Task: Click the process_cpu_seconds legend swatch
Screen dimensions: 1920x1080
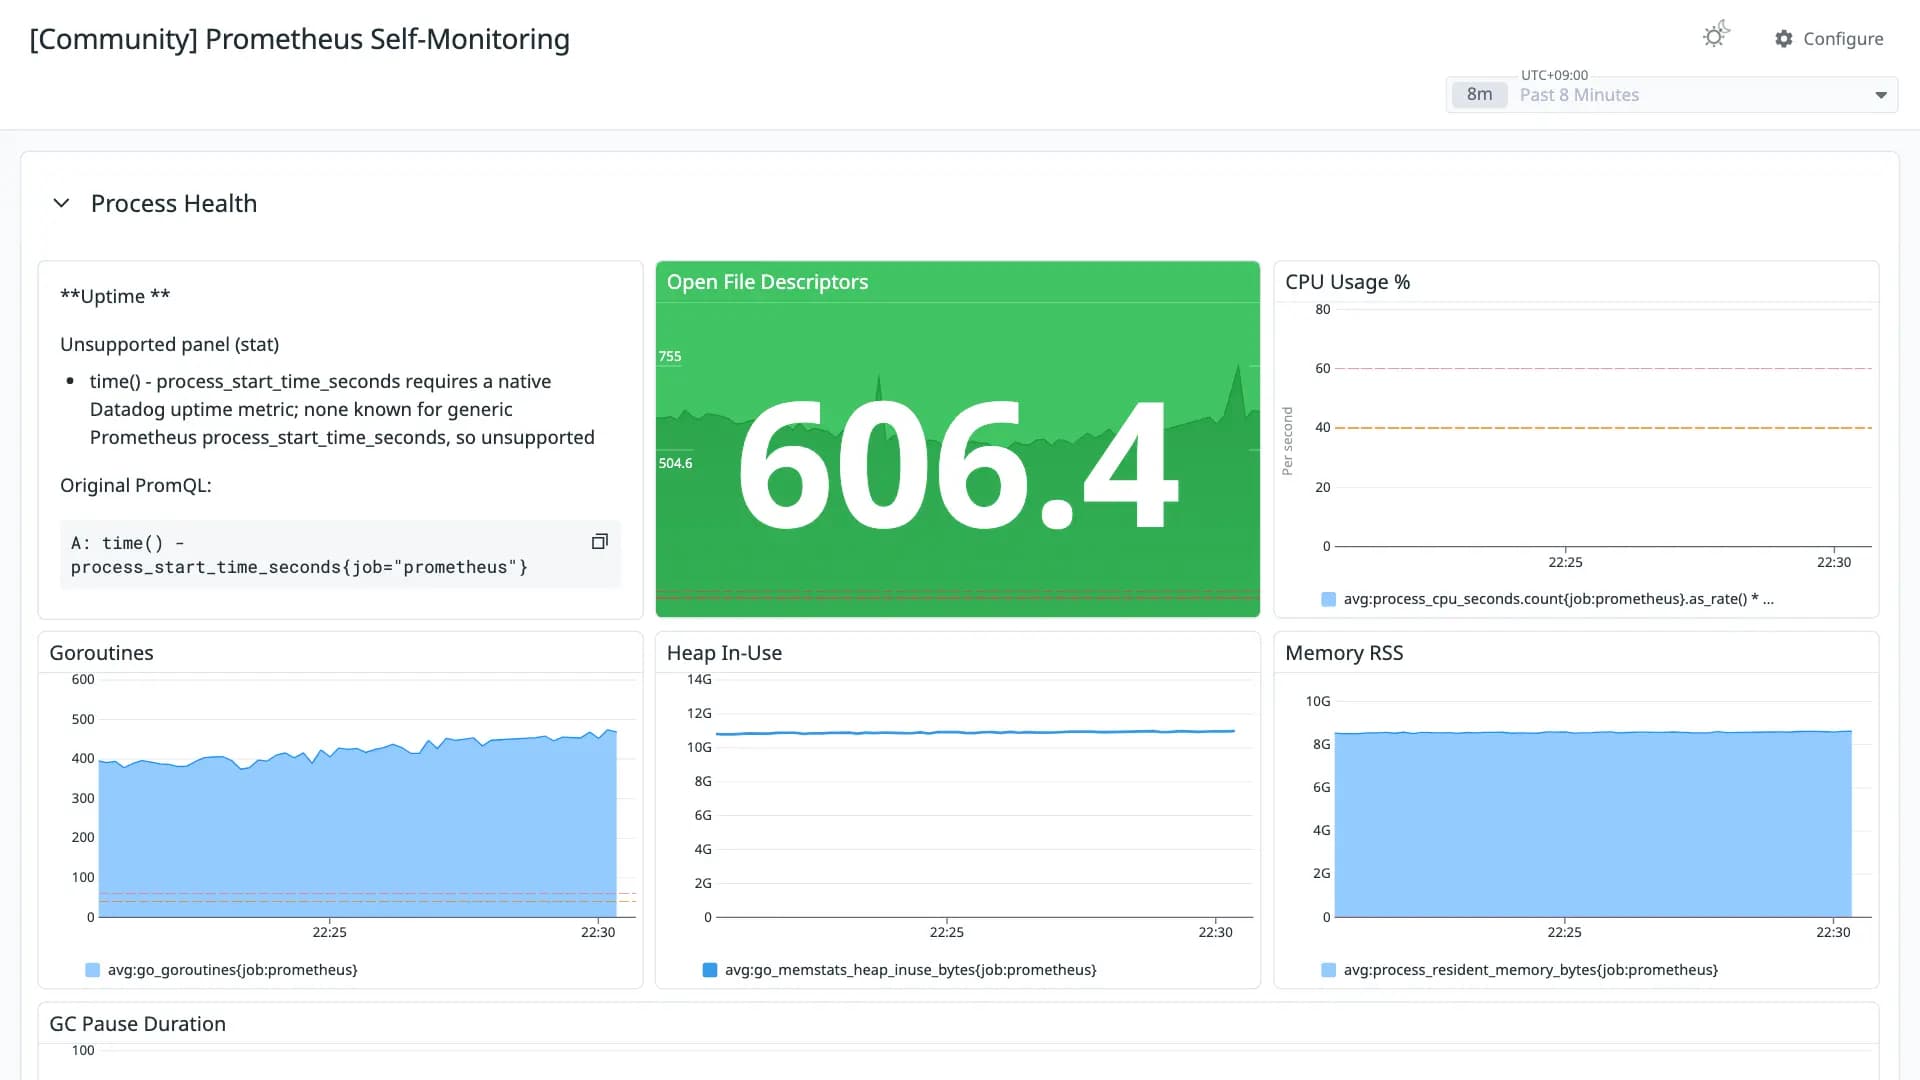Action: [x=1328, y=599]
